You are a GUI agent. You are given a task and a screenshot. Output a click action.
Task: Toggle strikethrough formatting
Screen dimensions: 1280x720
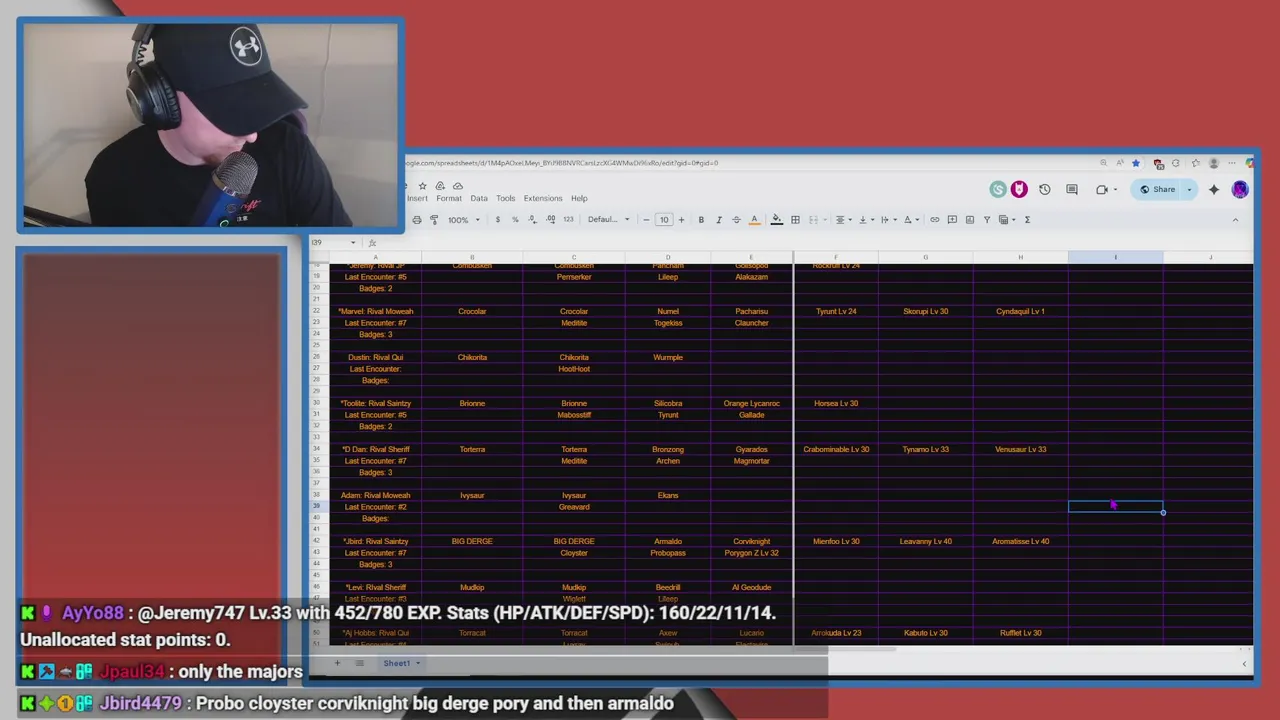tap(736, 220)
